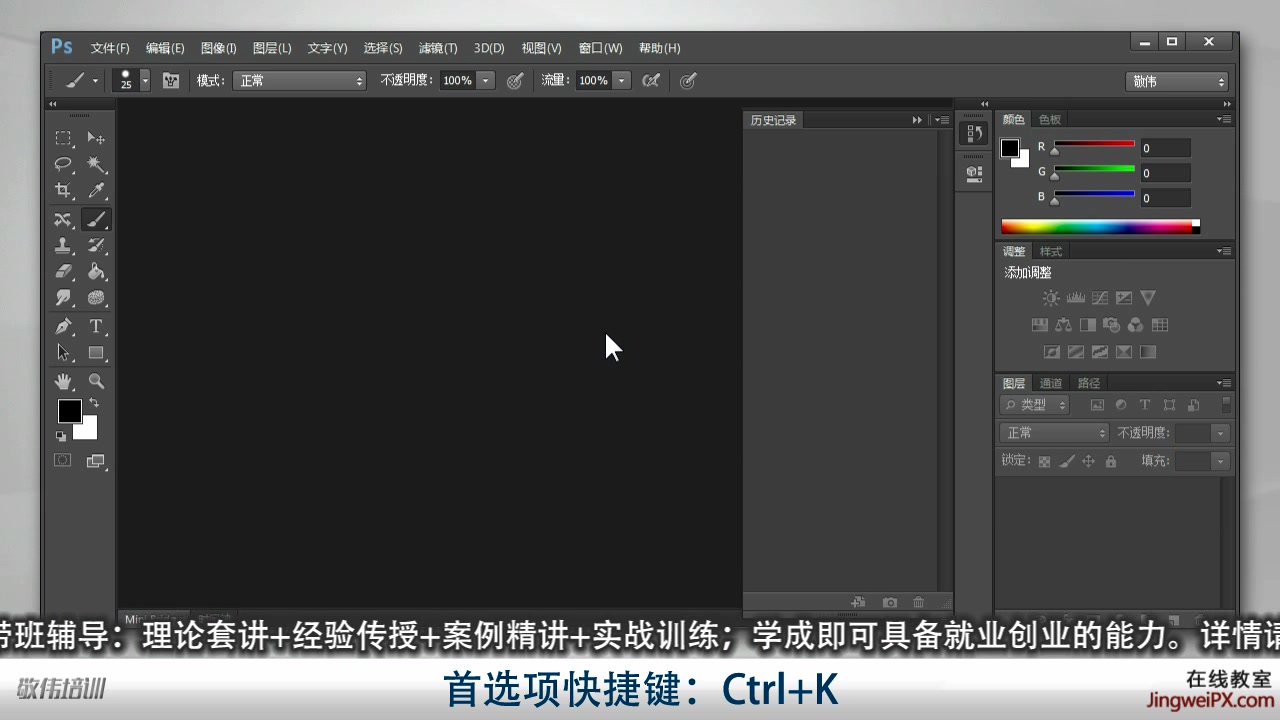Toggle lock transparent pixels
Image resolution: width=1280 pixels, height=720 pixels.
[1044, 461]
